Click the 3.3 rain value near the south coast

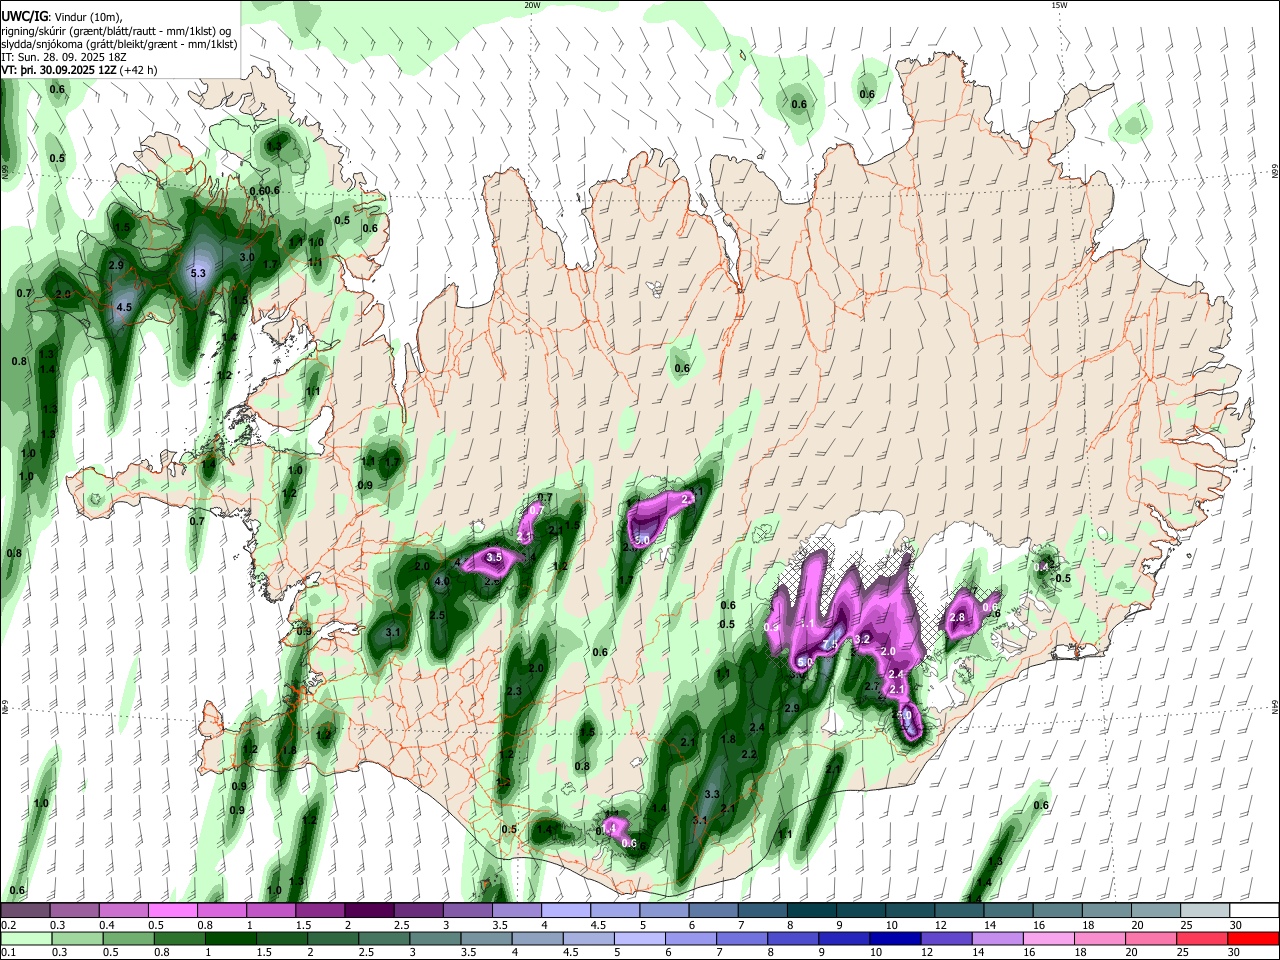712,794
